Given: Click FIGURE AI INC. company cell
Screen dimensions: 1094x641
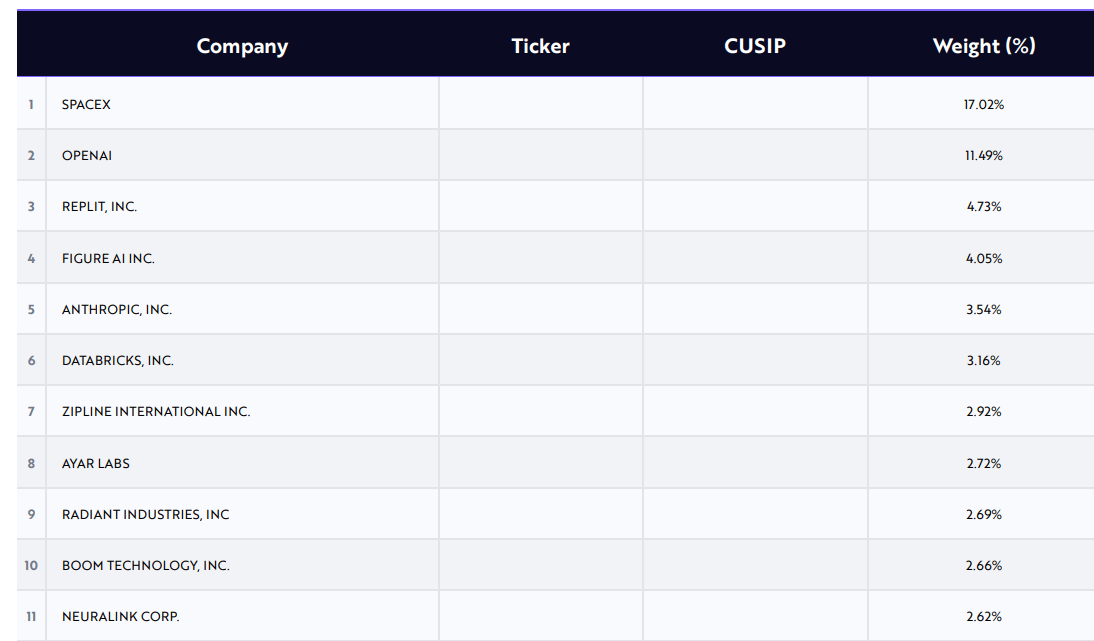Looking at the screenshot, I should [108, 258].
